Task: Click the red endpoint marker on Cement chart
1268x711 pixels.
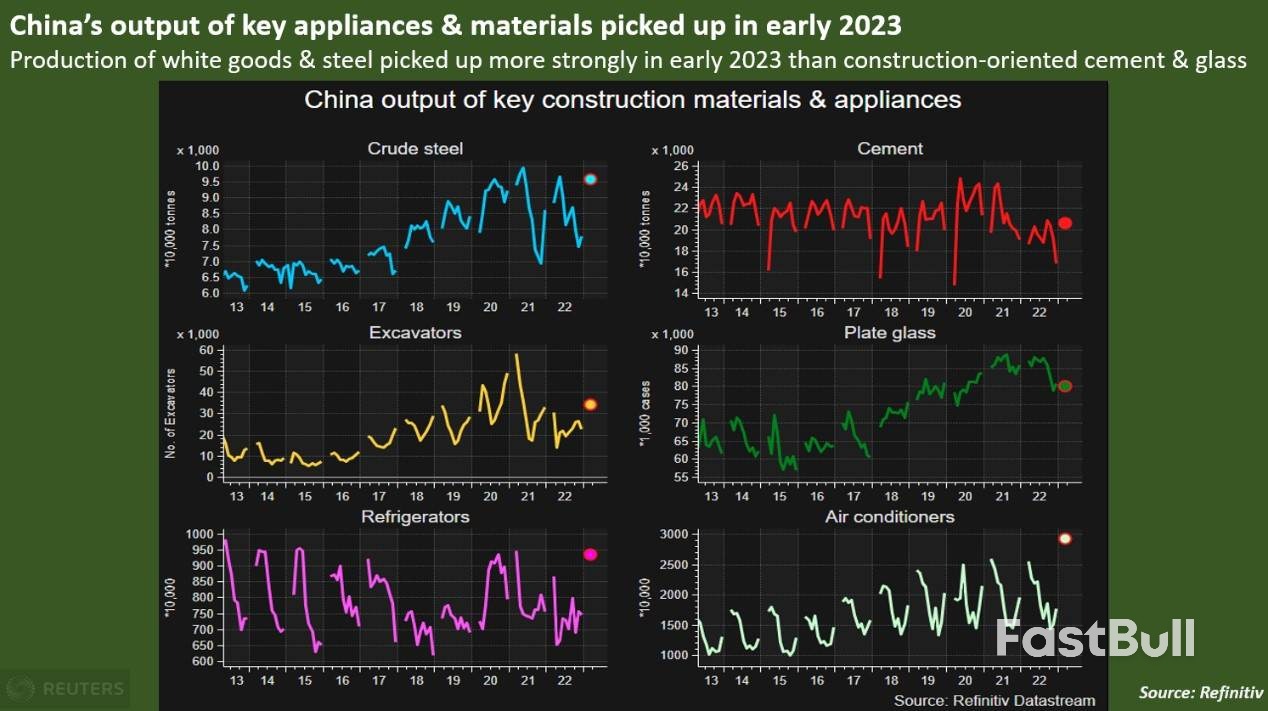Action: tap(1063, 224)
